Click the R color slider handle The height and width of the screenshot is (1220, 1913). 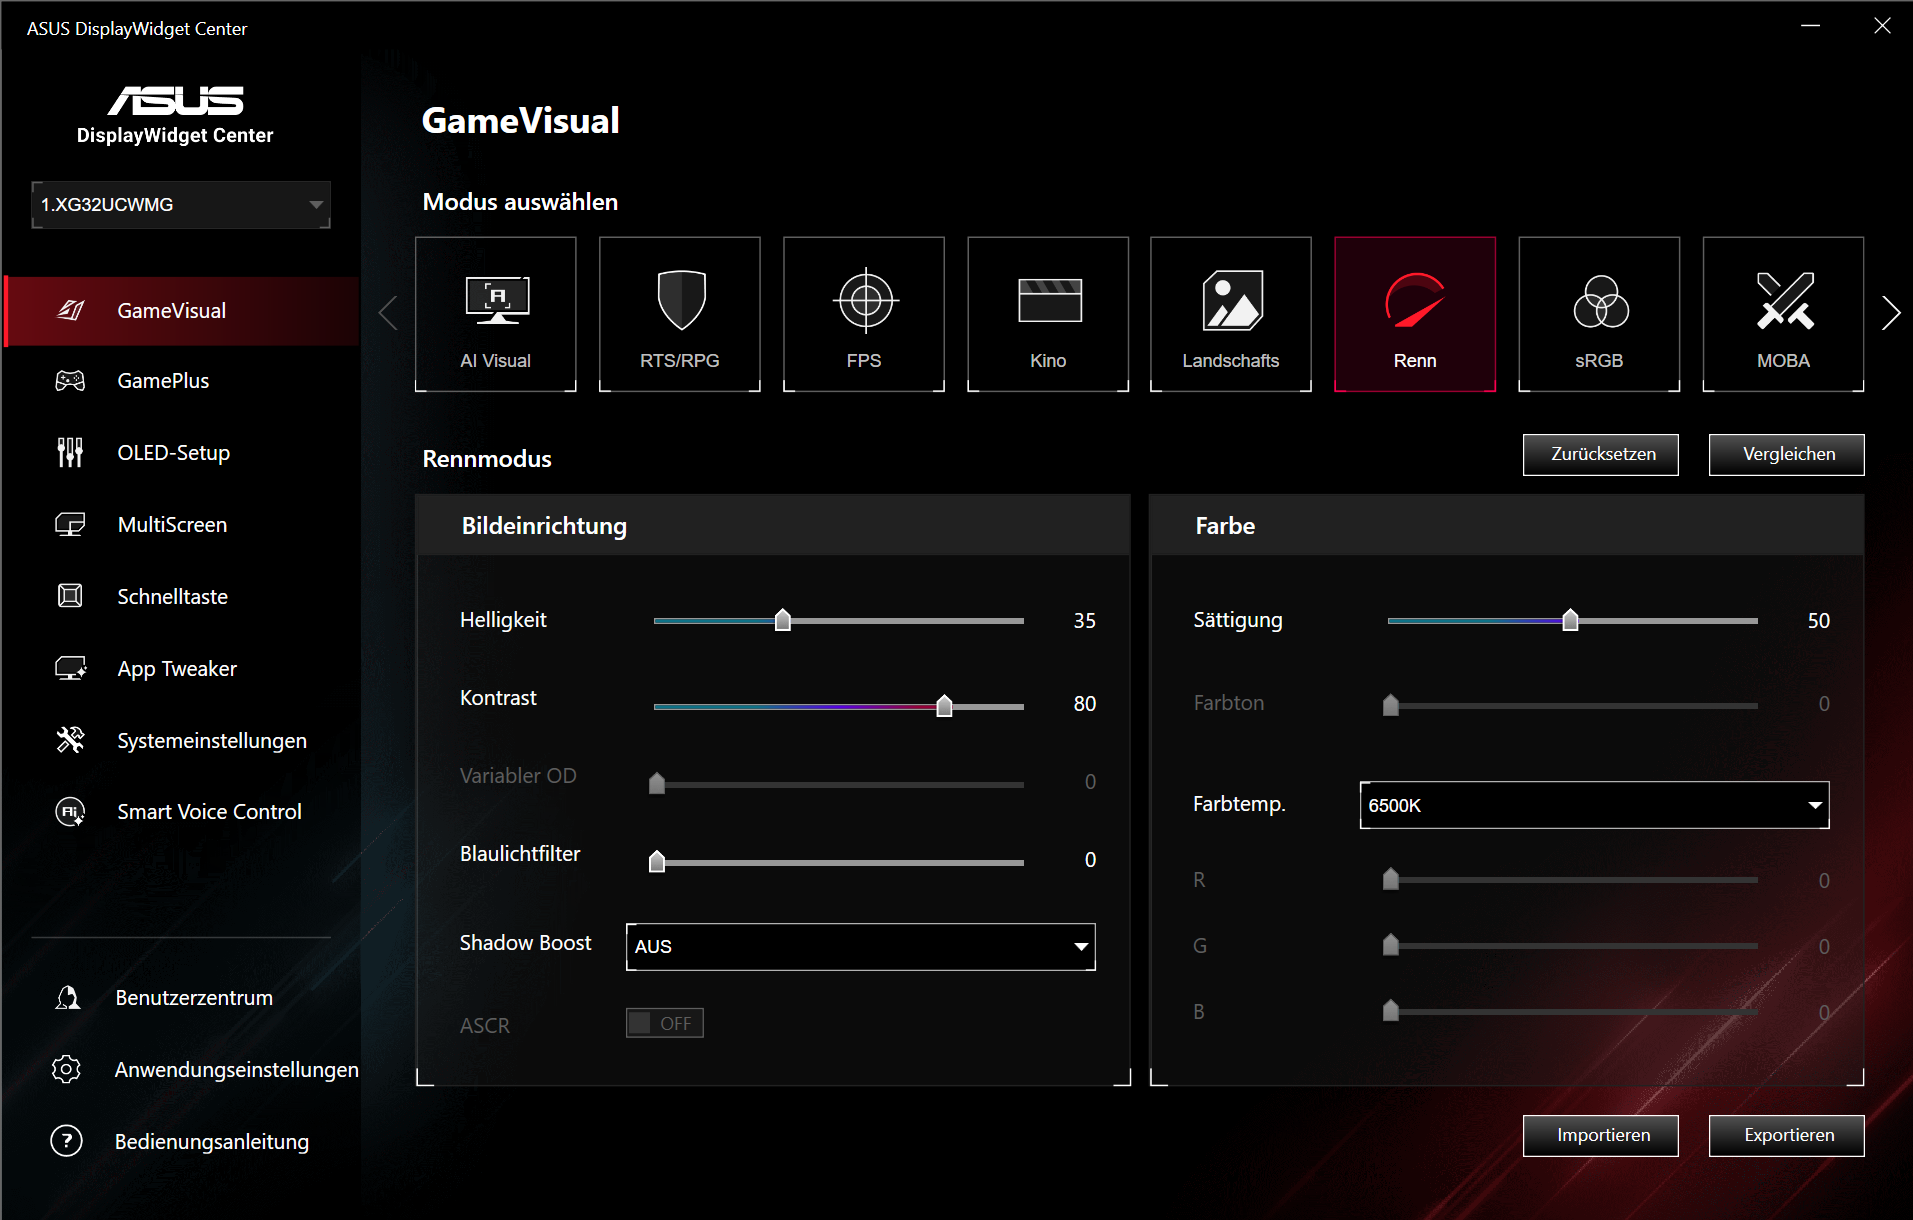(x=1391, y=879)
